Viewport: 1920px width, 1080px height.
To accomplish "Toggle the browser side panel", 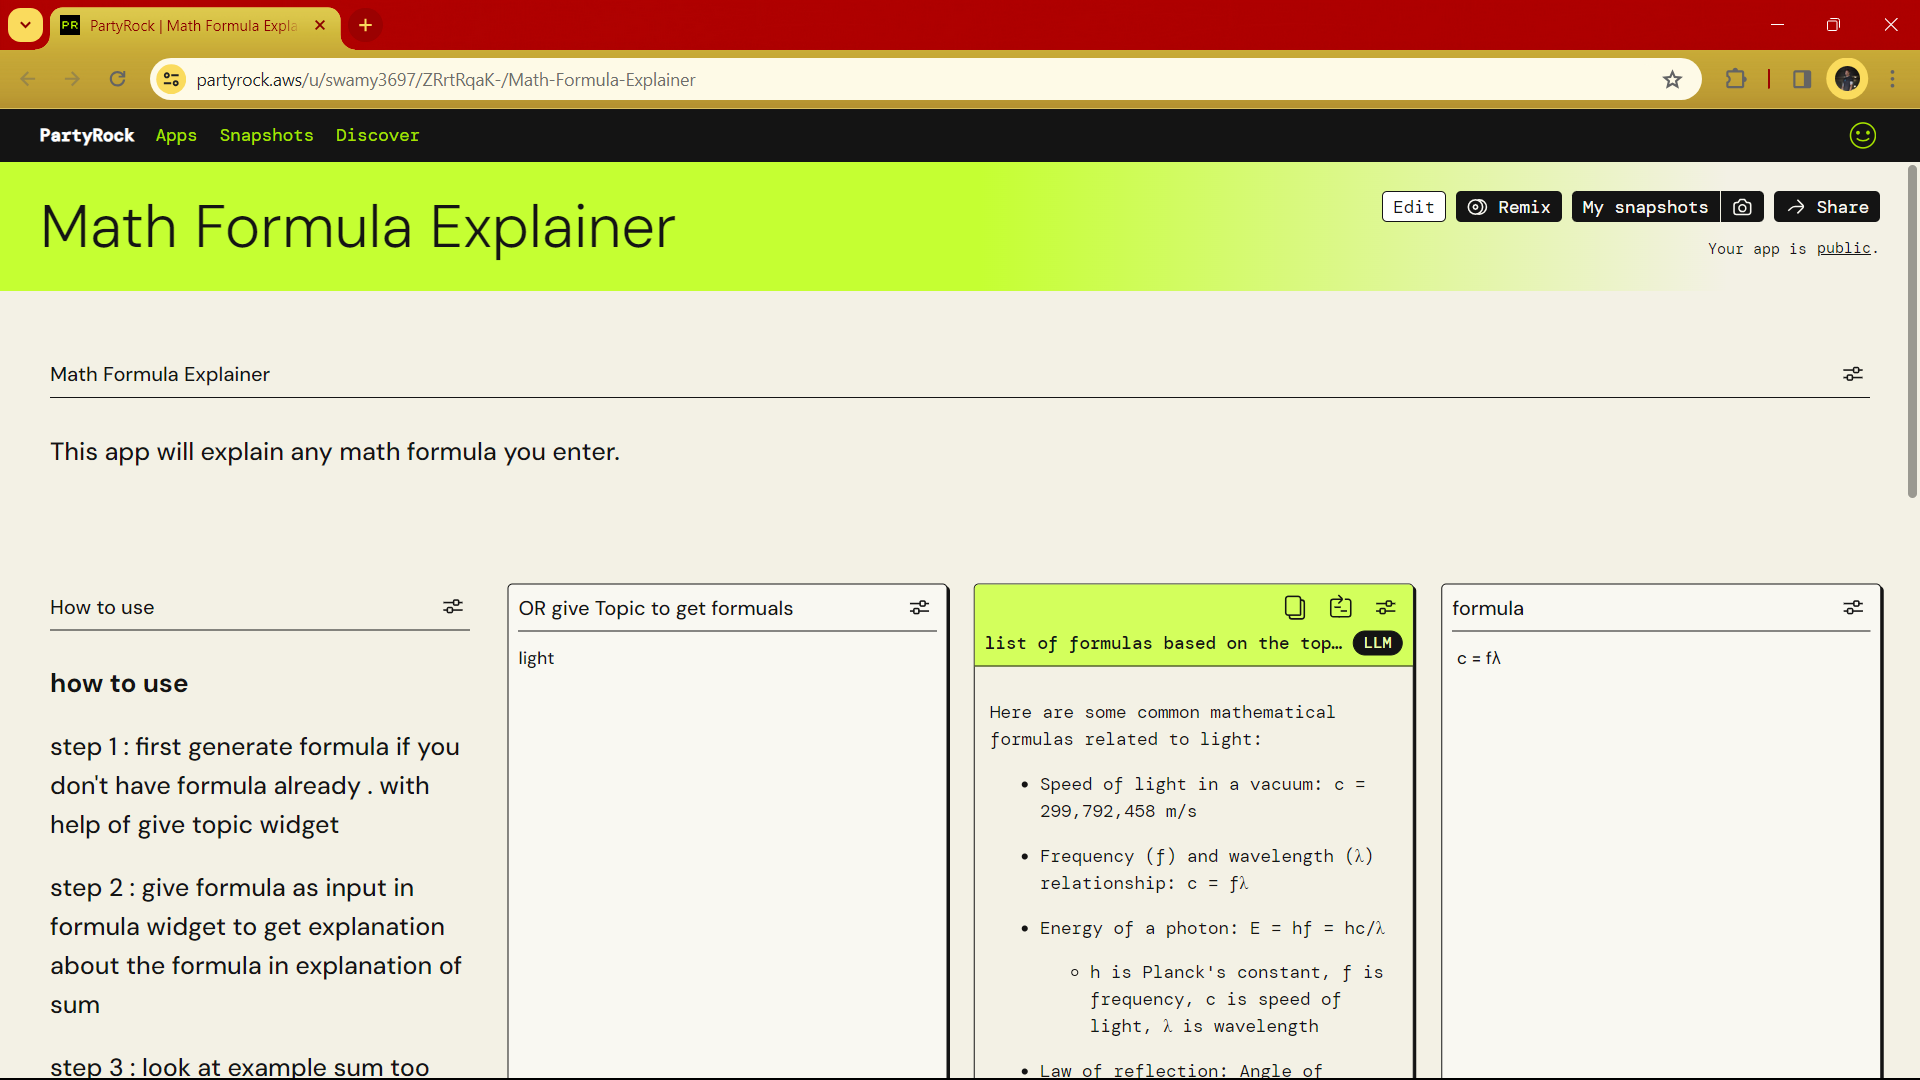I will click(1802, 79).
